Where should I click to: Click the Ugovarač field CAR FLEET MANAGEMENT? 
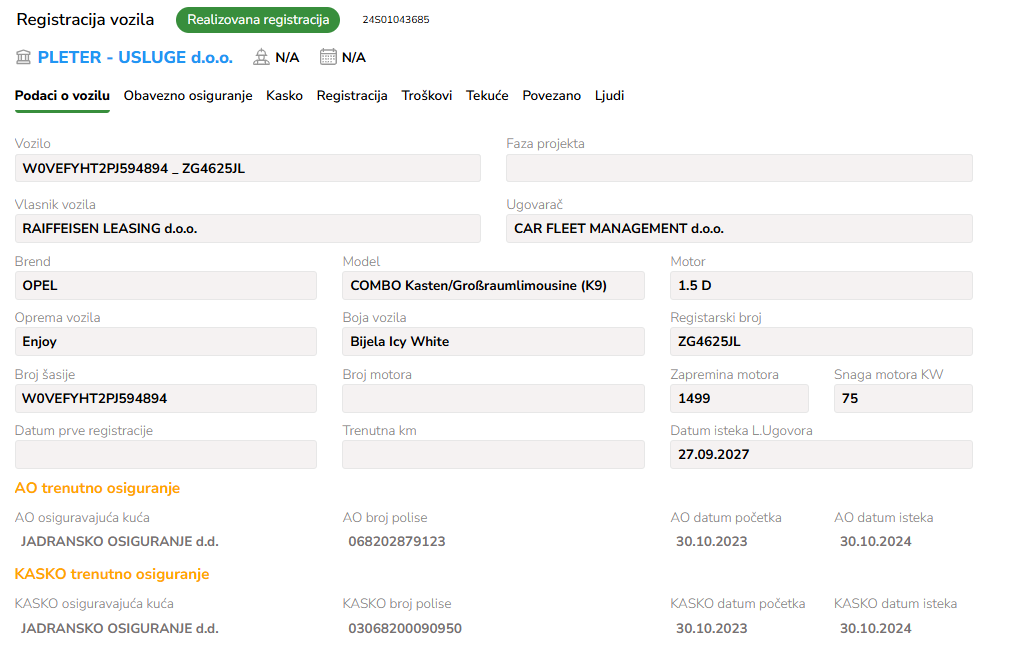tap(739, 229)
